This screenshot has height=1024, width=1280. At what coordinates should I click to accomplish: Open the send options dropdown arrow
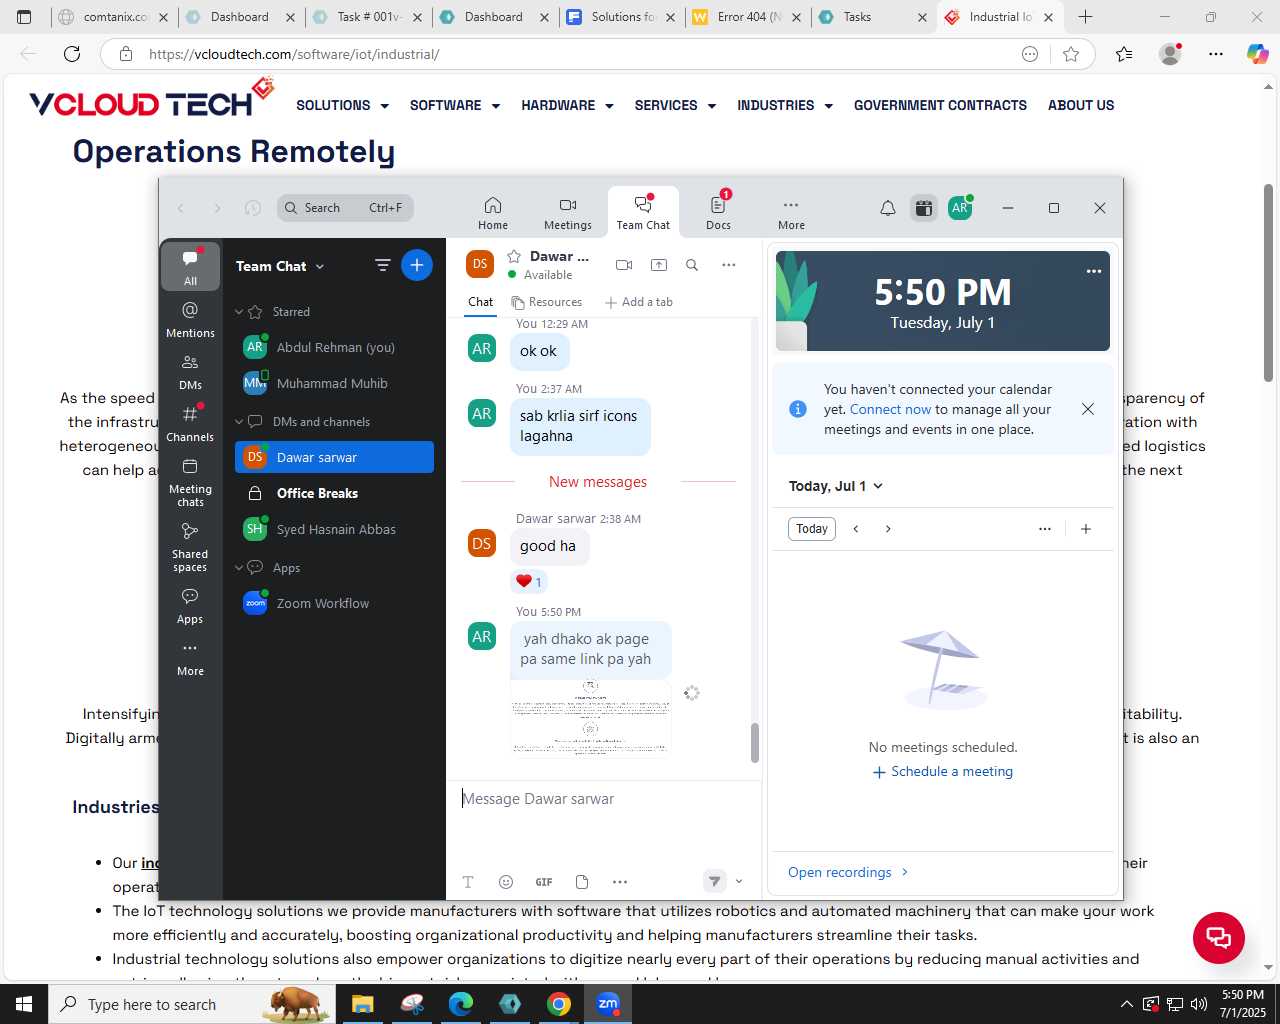(739, 882)
